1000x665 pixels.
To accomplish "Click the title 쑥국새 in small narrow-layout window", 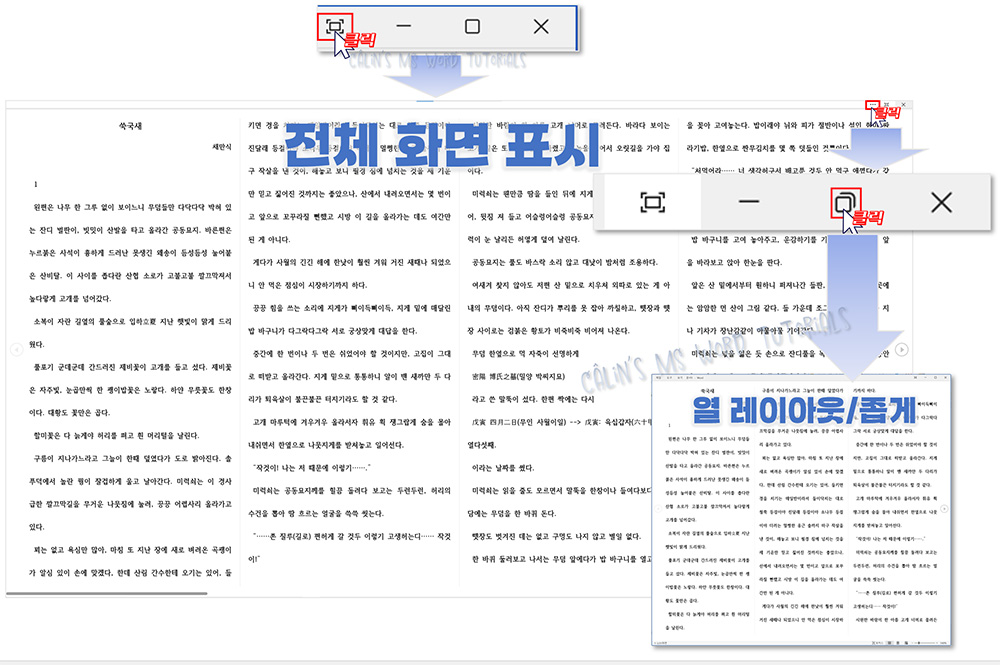I will click(x=707, y=390).
